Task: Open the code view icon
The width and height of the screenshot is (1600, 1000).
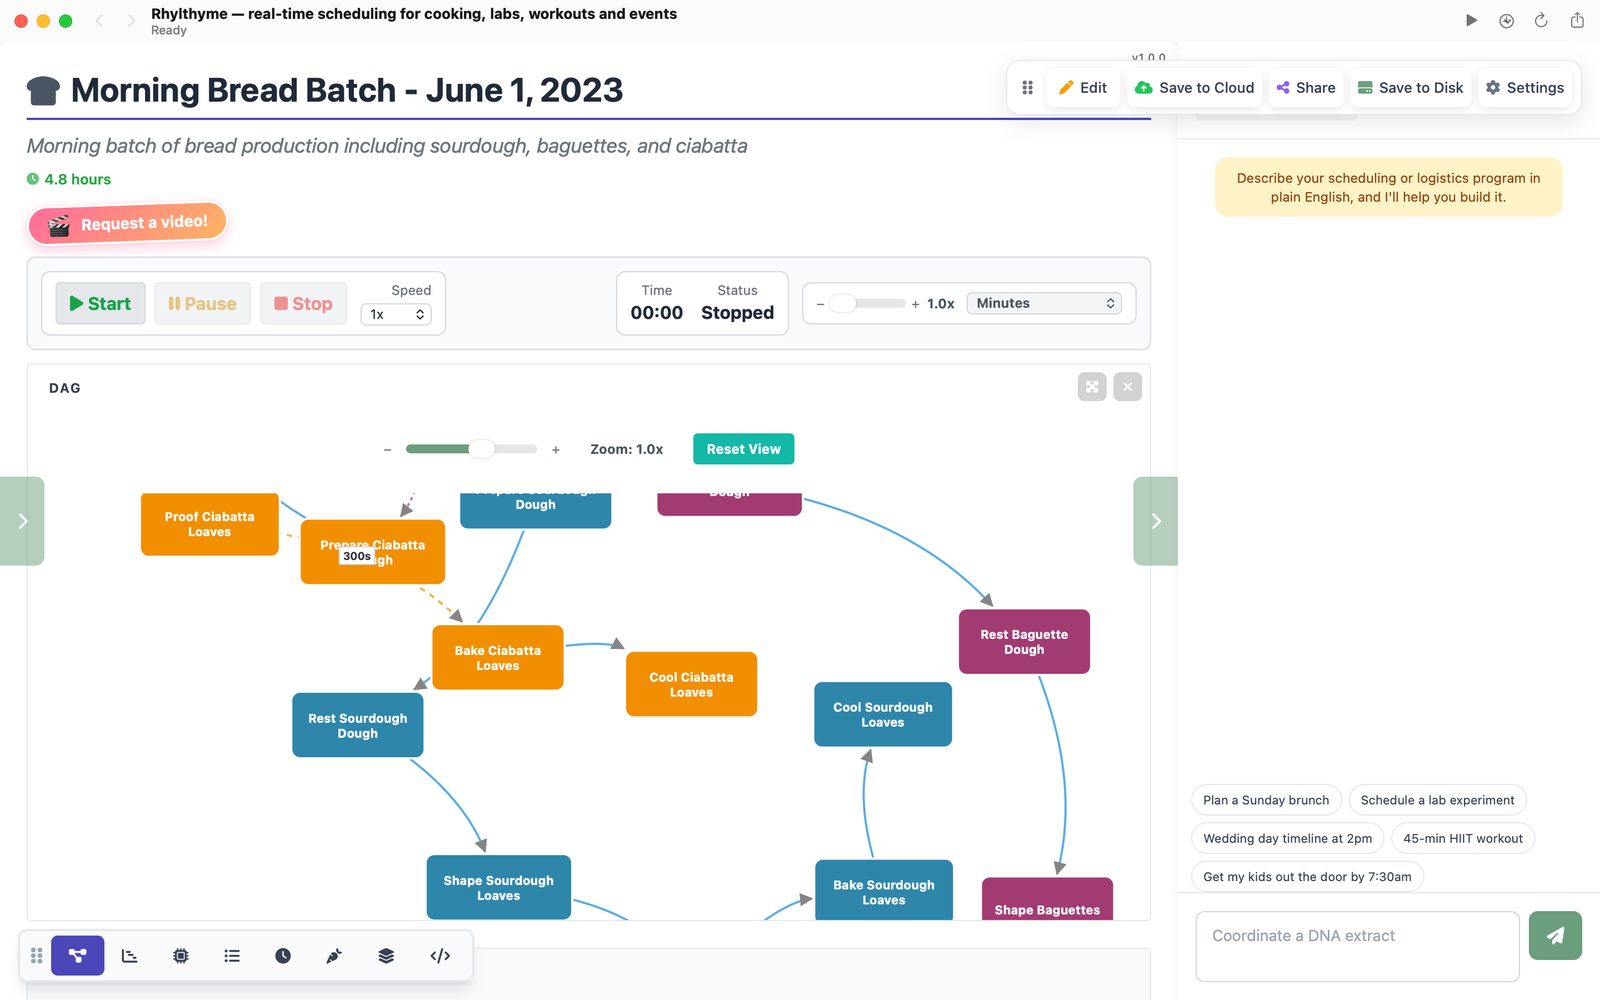Action: (440, 956)
